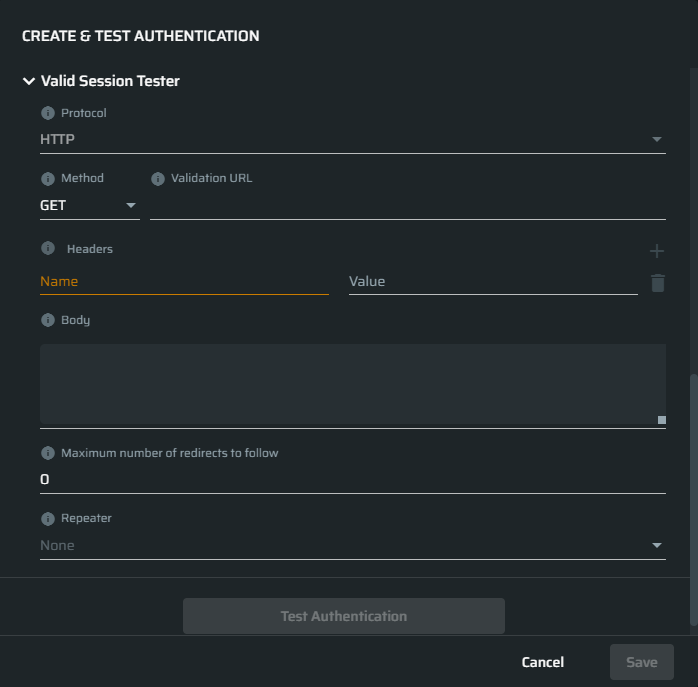Open the GET method dropdown

pyautogui.click(x=90, y=205)
